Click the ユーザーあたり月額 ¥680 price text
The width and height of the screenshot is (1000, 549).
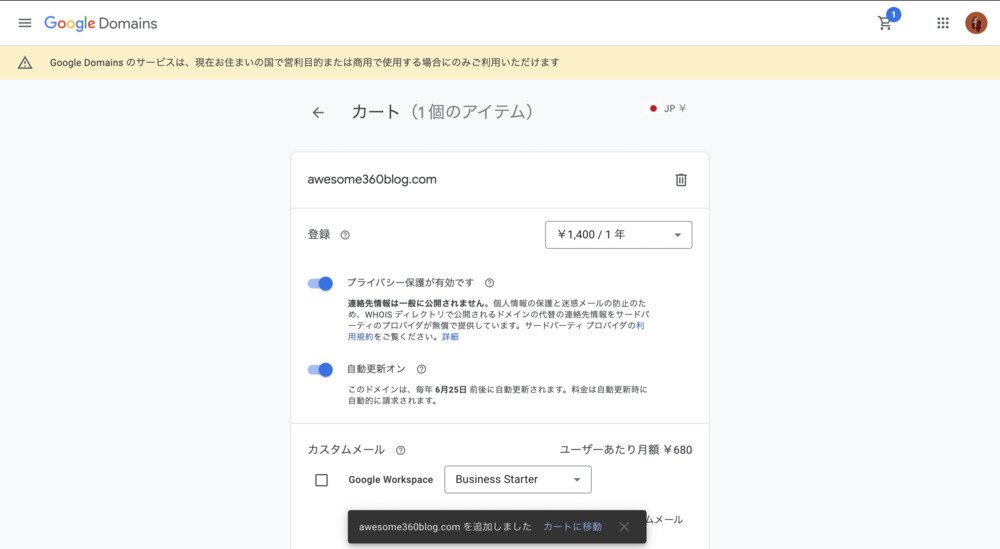(626, 450)
